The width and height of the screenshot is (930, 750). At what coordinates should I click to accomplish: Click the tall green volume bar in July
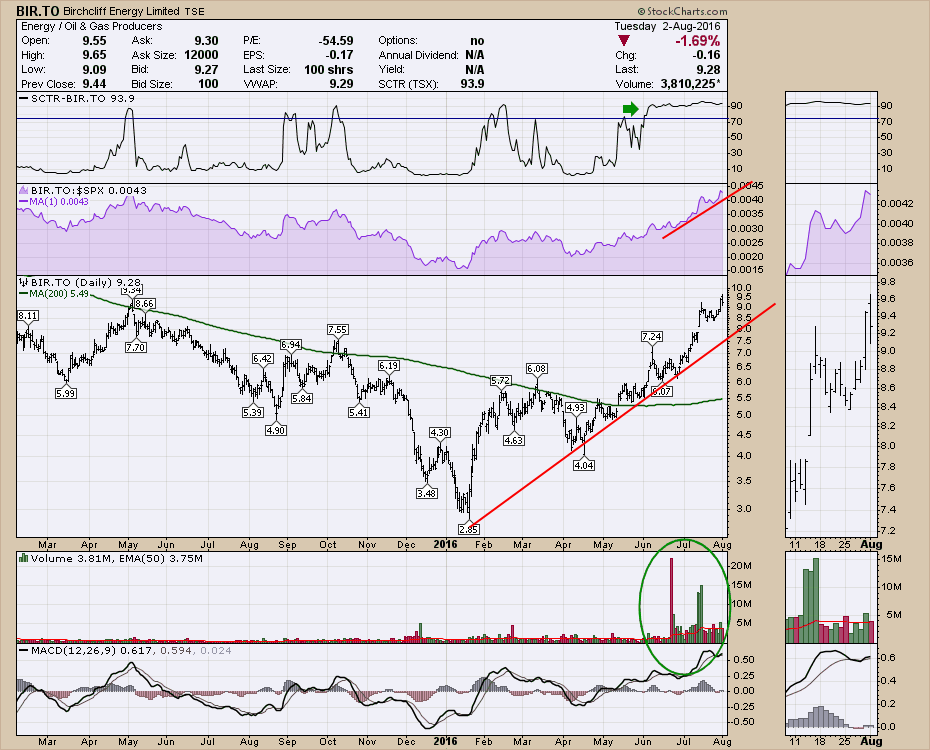click(x=701, y=613)
